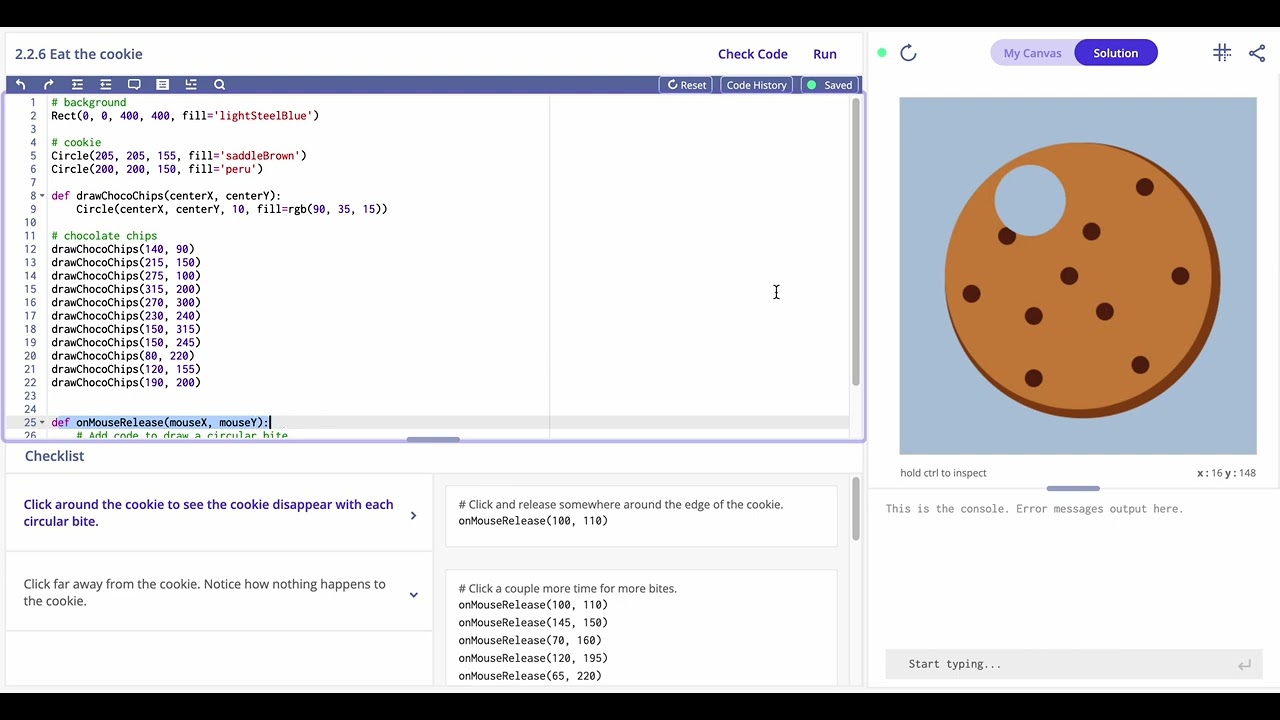Open the search magnifier in editor toolbar
The height and width of the screenshot is (720, 1280).
[220, 85]
